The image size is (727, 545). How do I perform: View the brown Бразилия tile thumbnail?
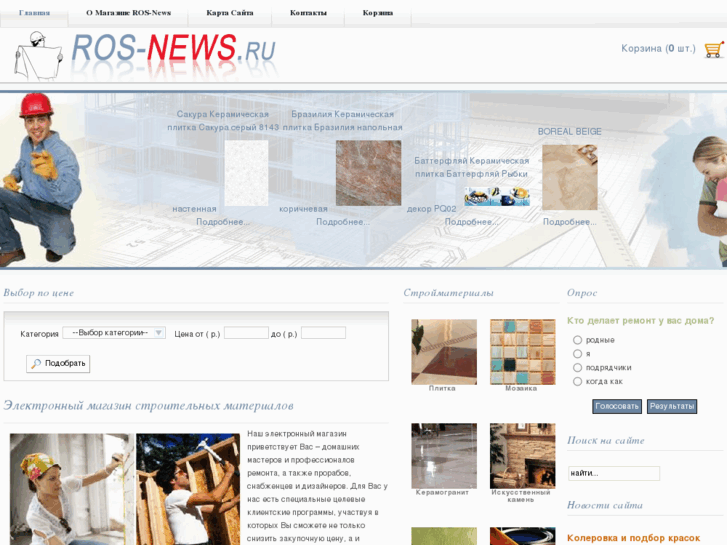tap(369, 173)
